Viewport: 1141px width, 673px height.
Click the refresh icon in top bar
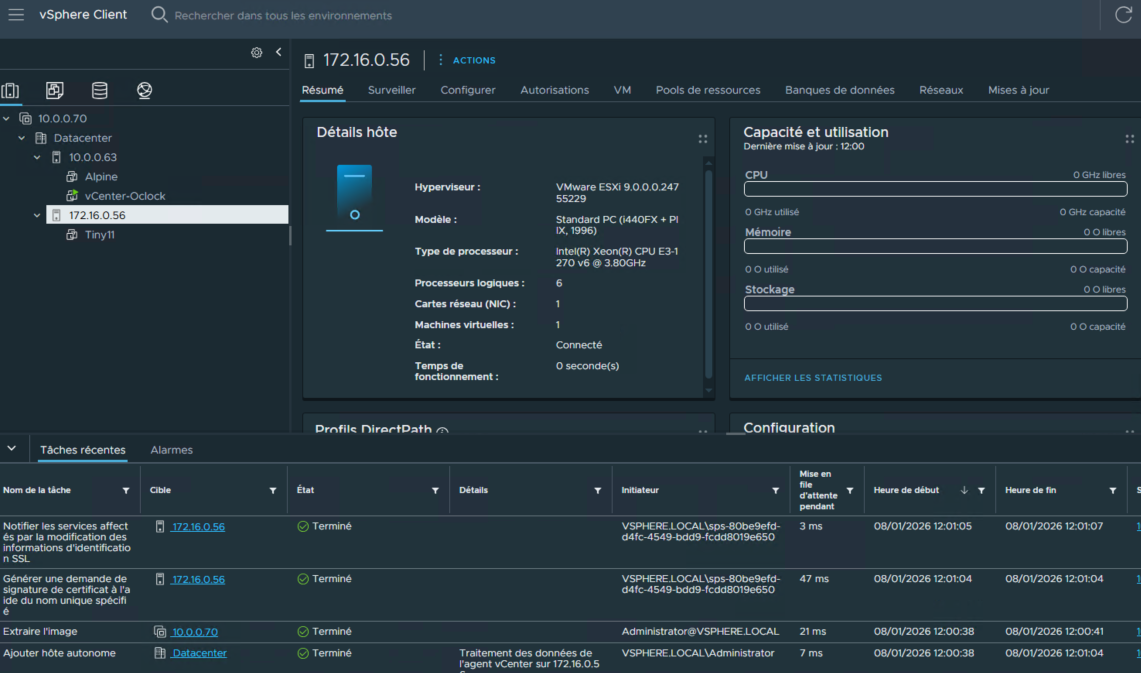coord(1123,15)
